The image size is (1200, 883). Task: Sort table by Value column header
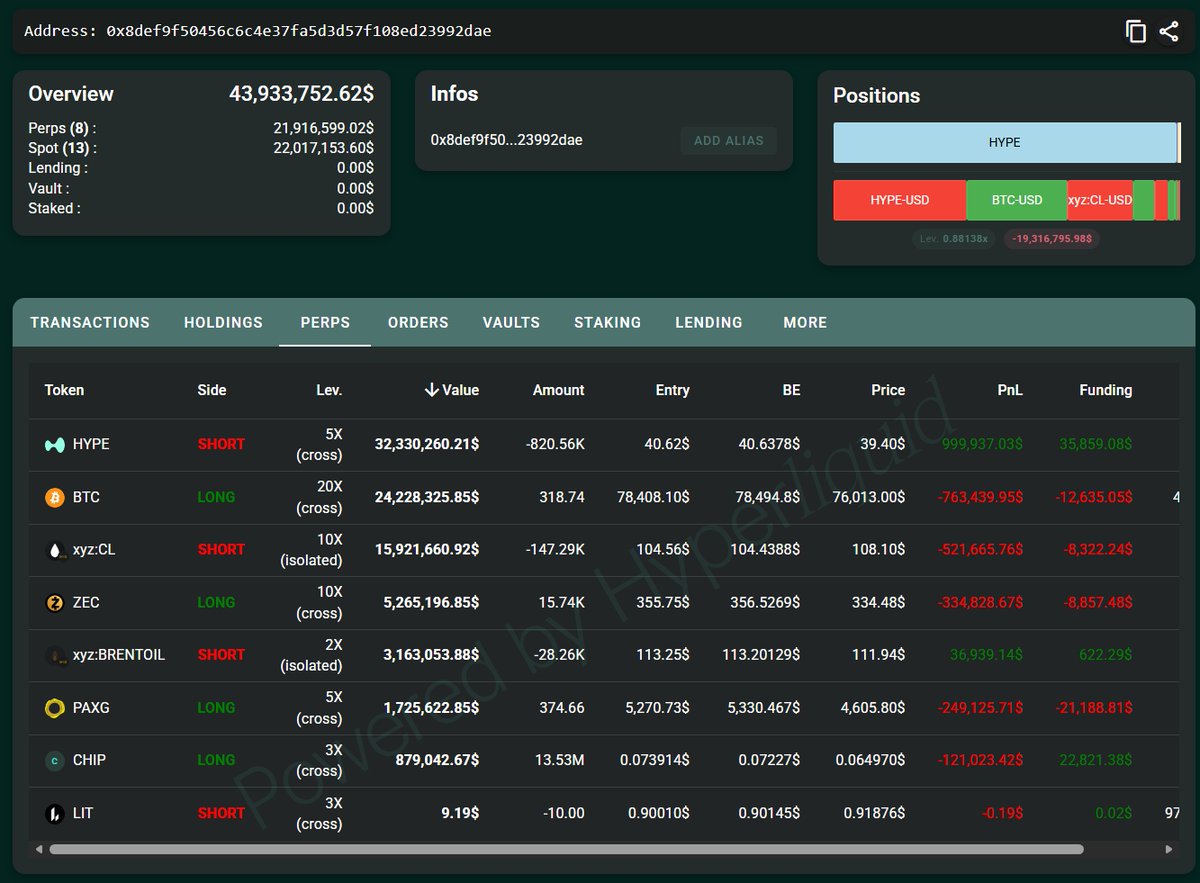point(451,390)
